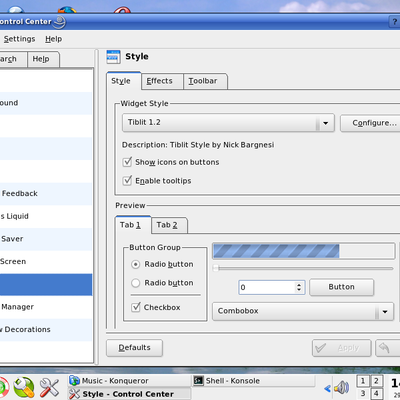This screenshot has height=400, width=400.
Task: Switch to the Toolbar tab
Action: [205, 81]
